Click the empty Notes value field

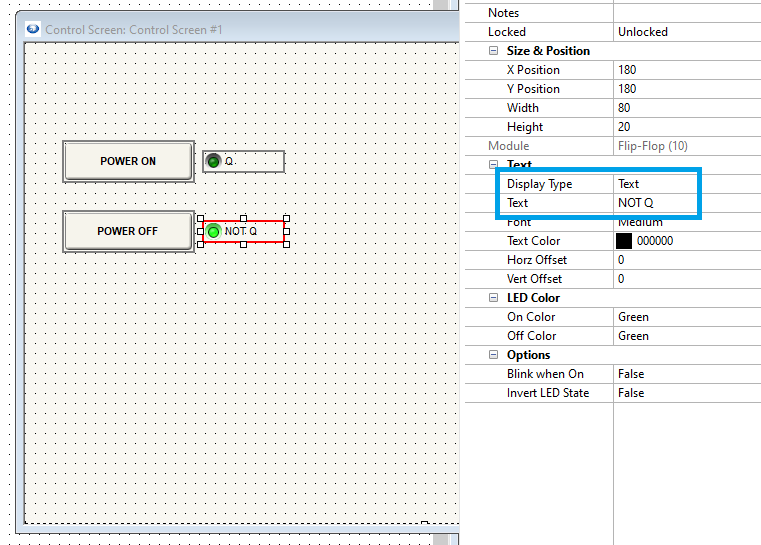point(687,13)
